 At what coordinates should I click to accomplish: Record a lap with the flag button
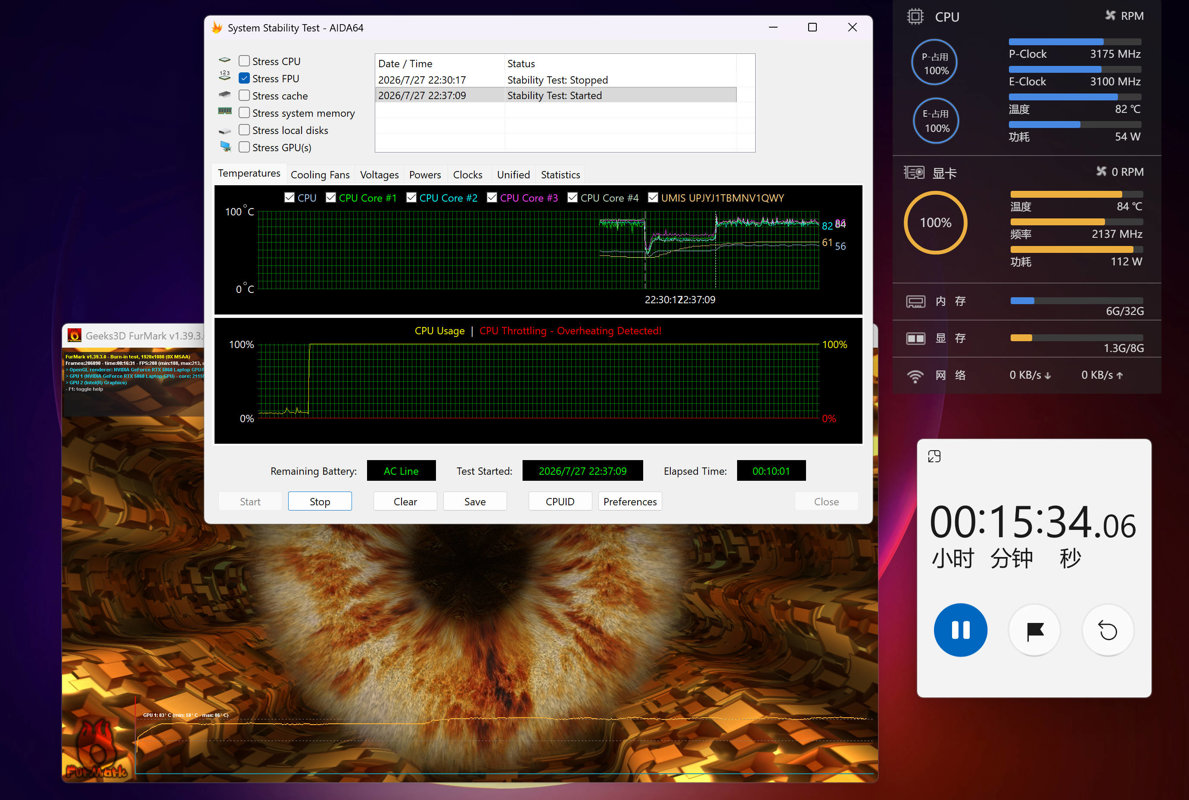click(x=1034, y=630)
